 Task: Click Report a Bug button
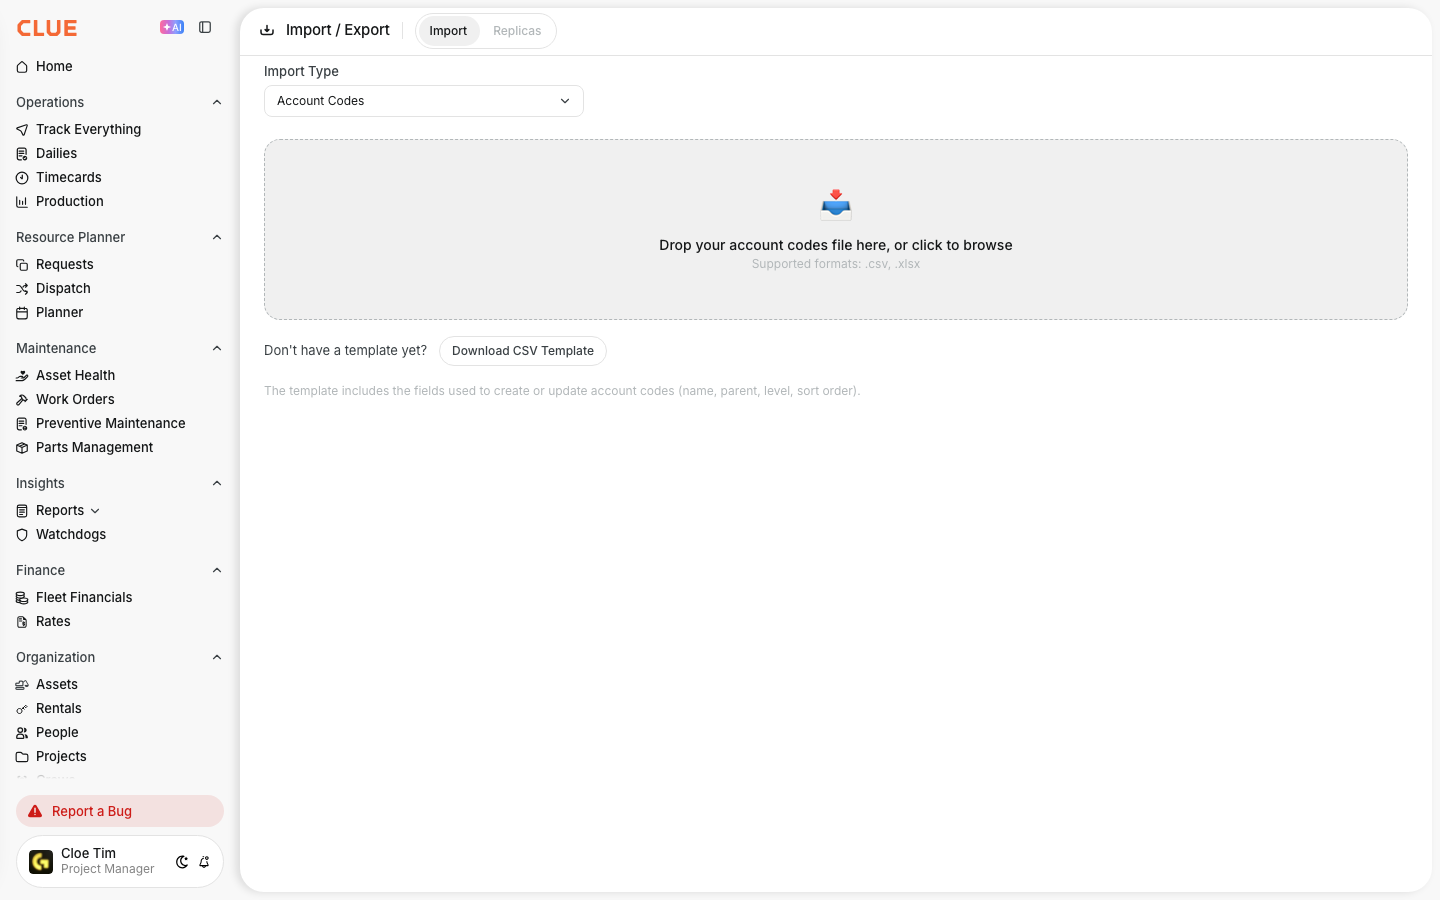[x=120, y=811]
